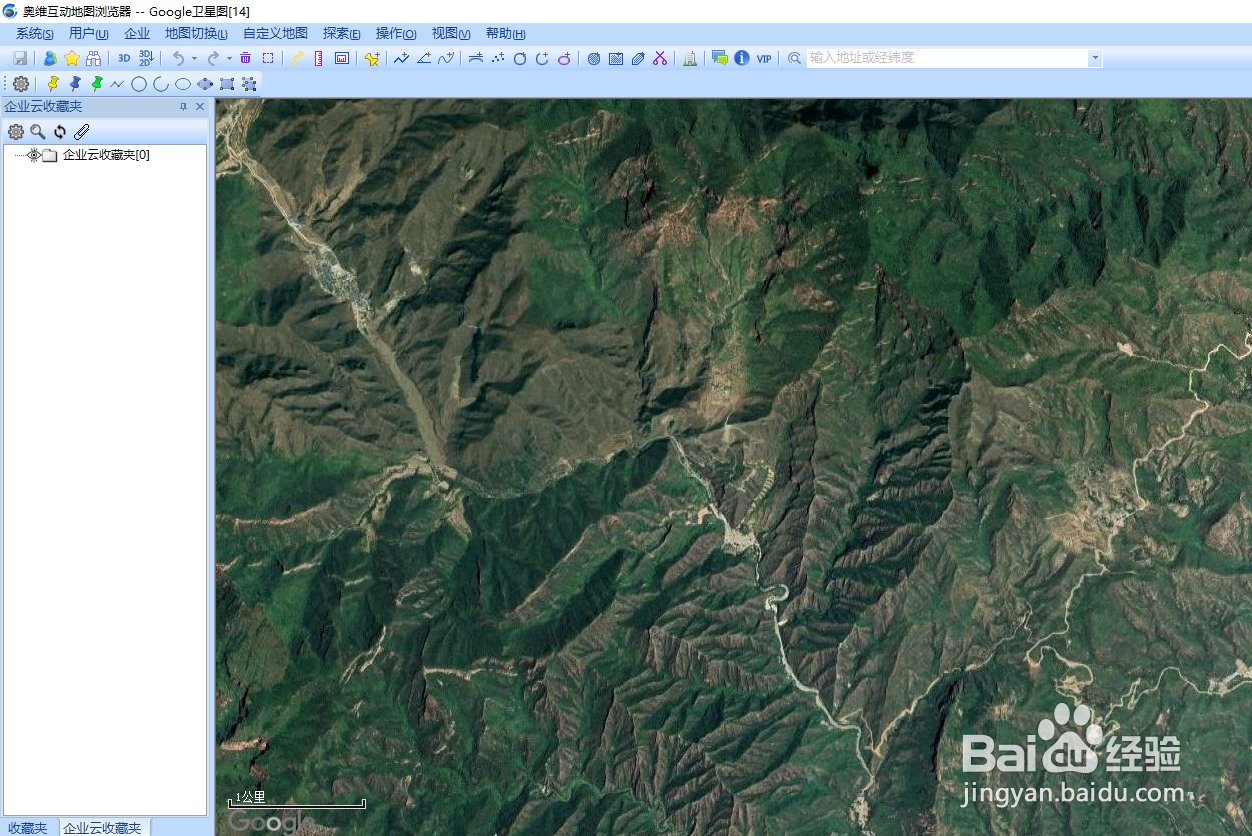
Task: Close the 企业云收藏夹 panel
Action: click(200, 107)
